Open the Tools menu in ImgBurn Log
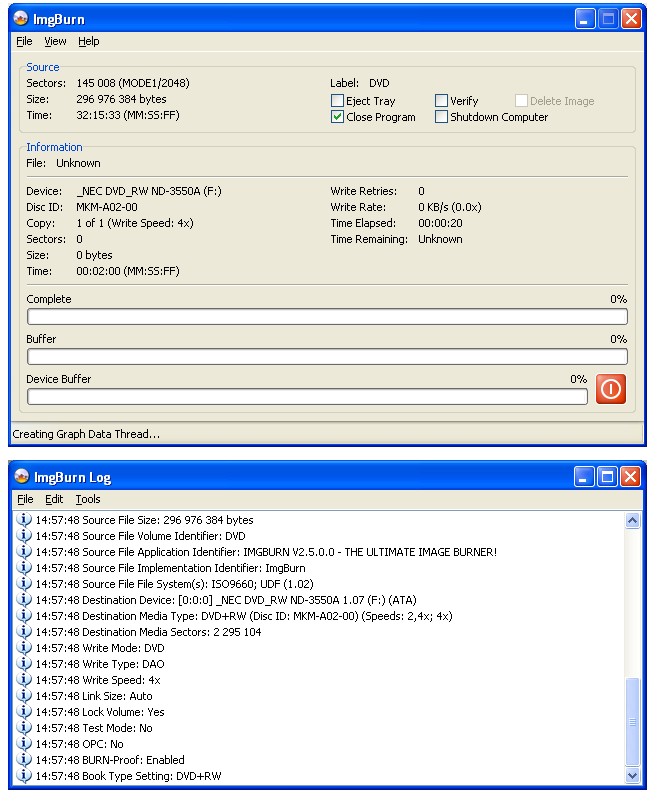This screenshot has height=801, width=668. [x=88, y=499]
